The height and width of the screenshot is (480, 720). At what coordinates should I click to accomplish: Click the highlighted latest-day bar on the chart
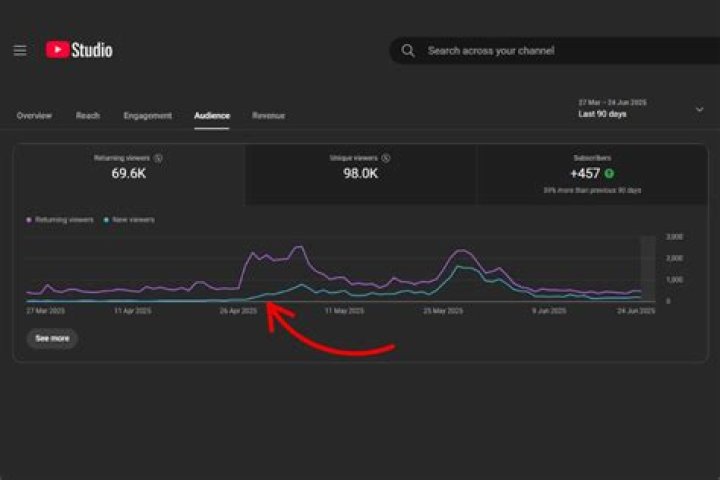(x=647, y=269)
